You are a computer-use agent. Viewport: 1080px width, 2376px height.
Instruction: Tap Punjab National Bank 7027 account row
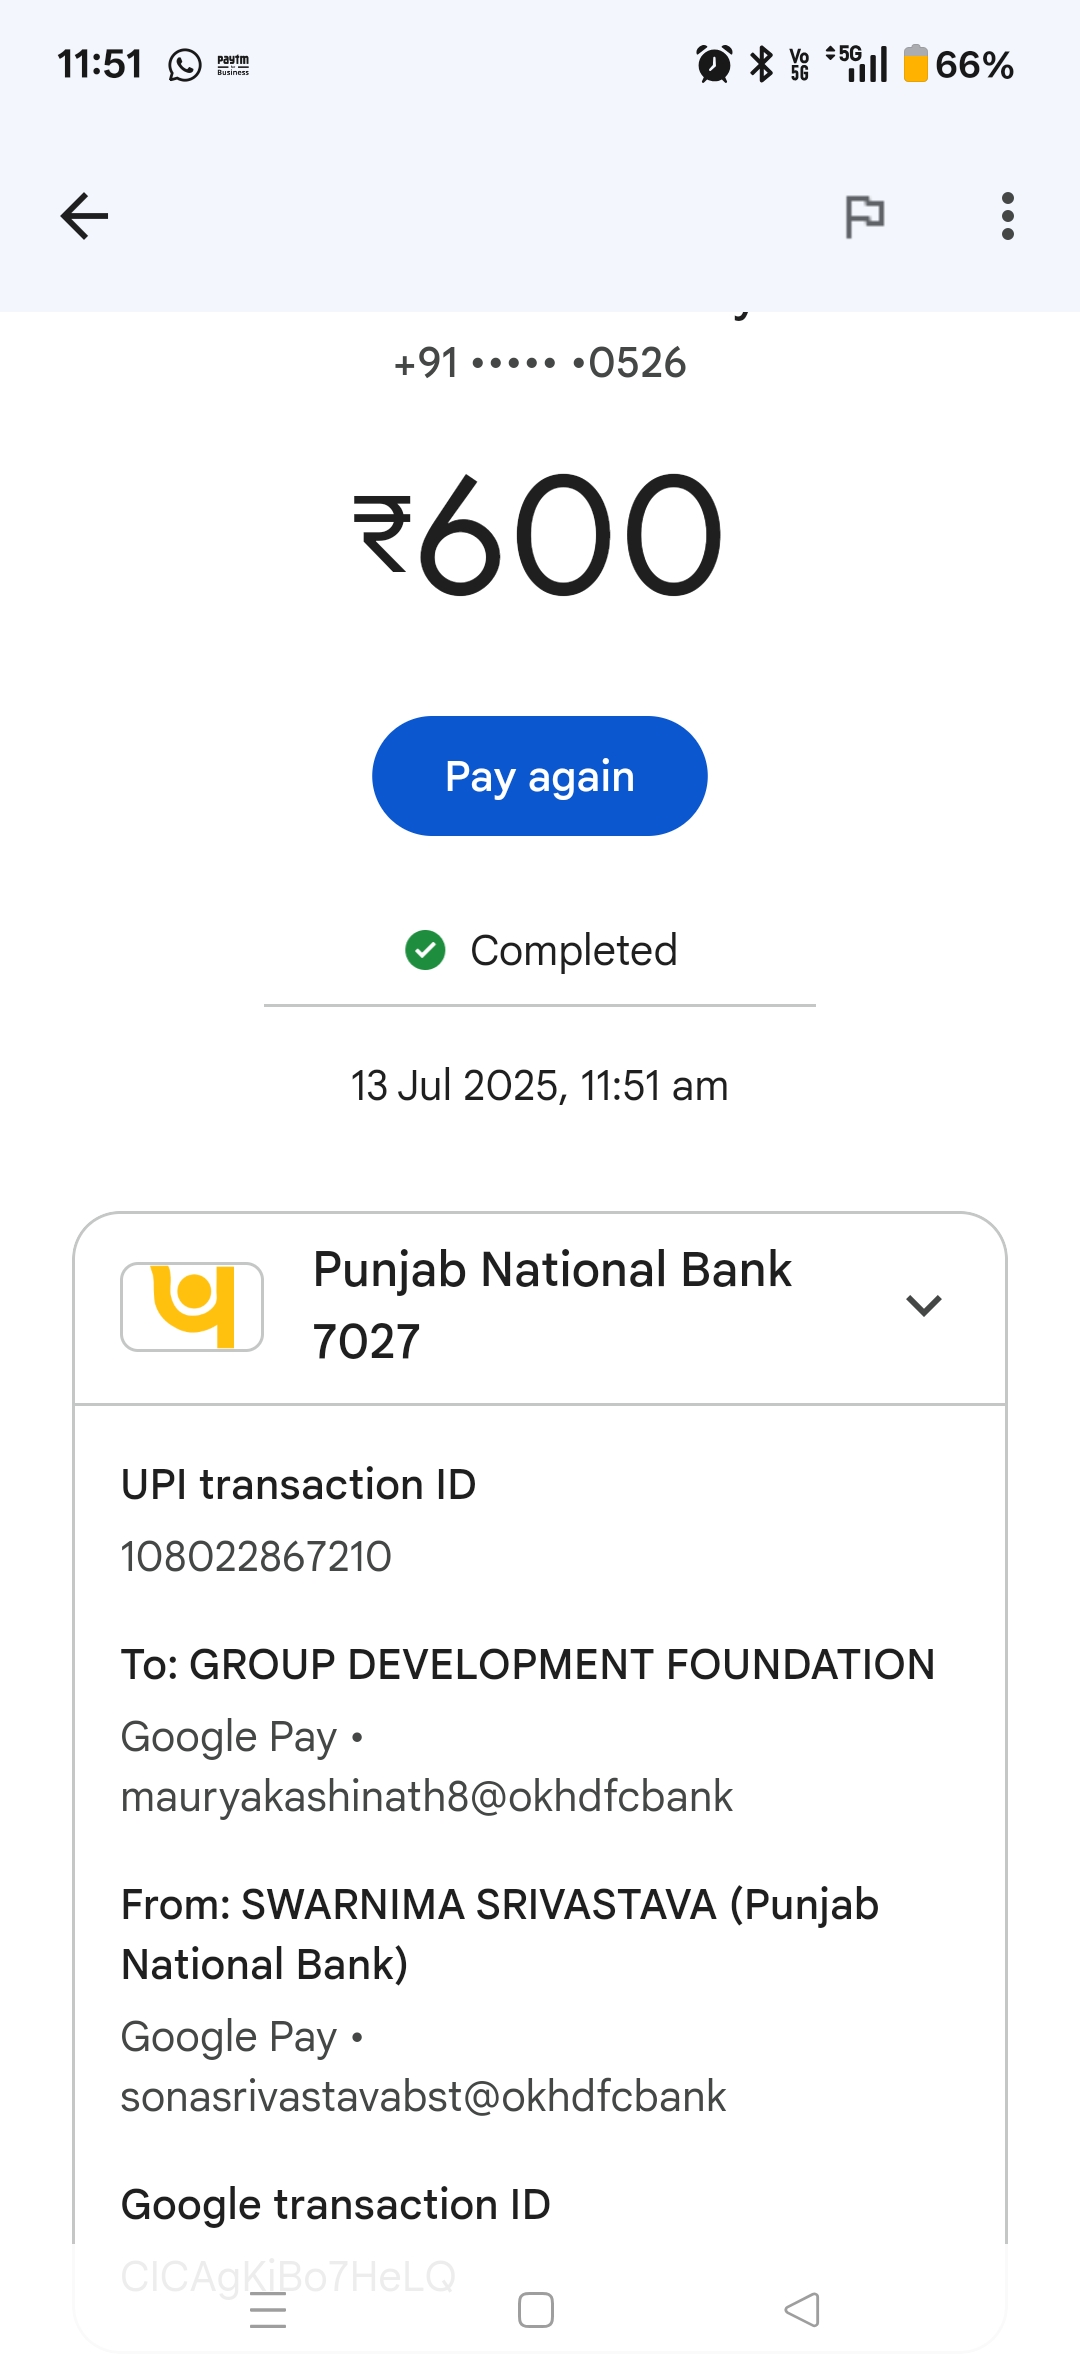coord(552,1306)
